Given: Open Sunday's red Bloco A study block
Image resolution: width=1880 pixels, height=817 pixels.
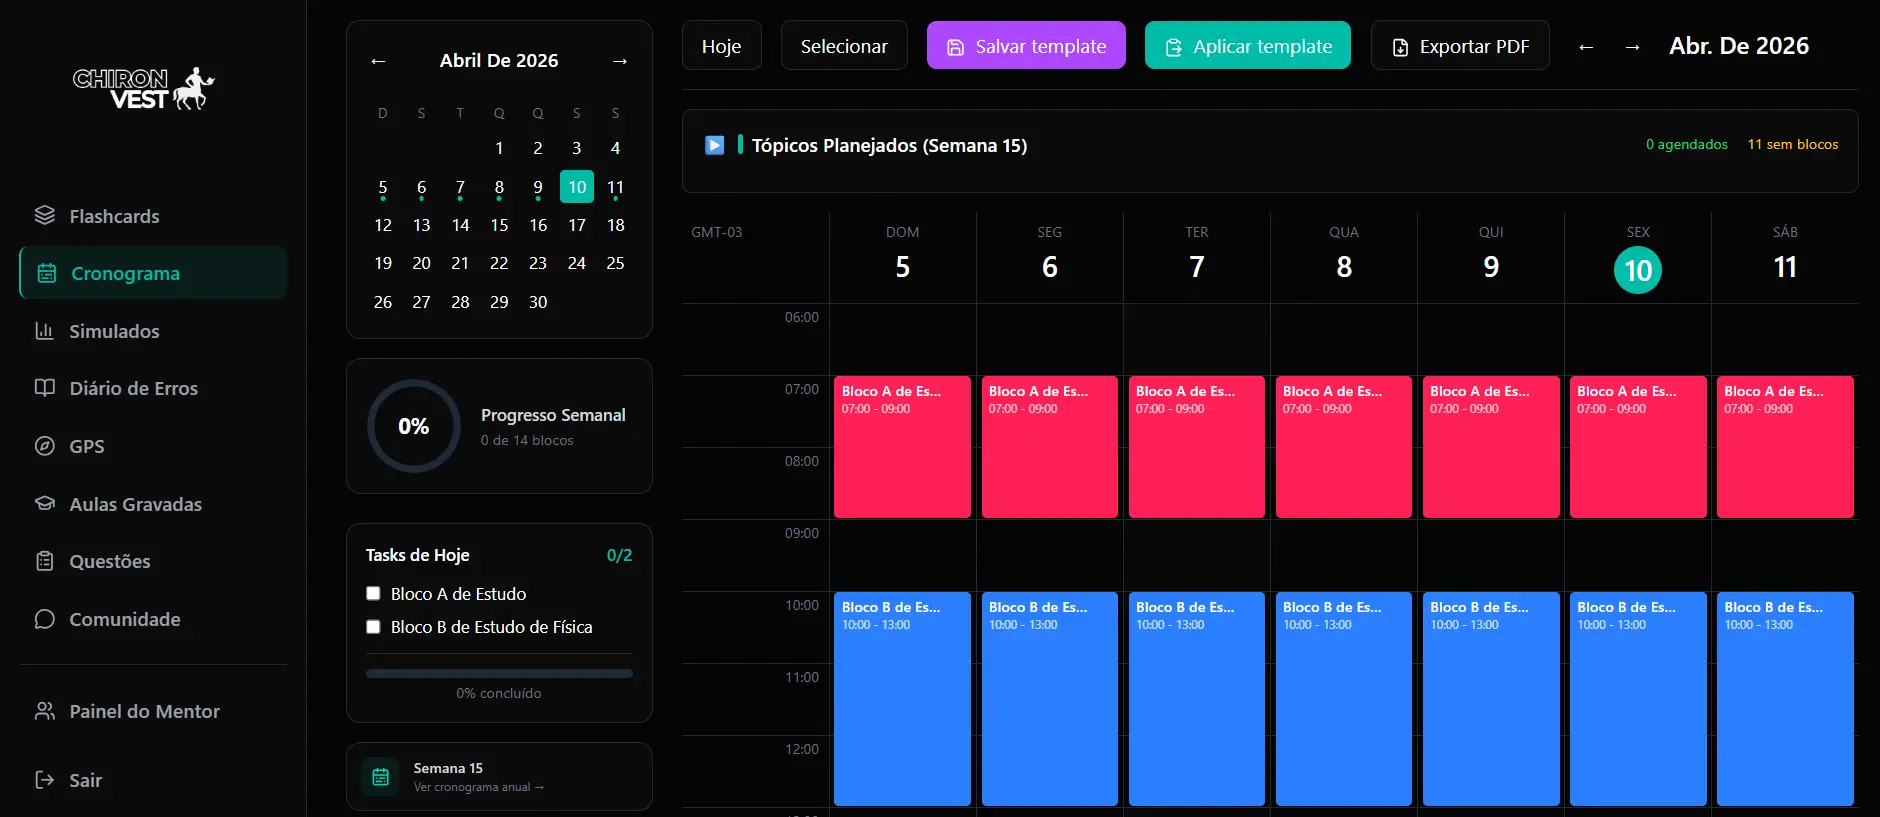Looking at the screenshot, I should [x=902, y=447].
